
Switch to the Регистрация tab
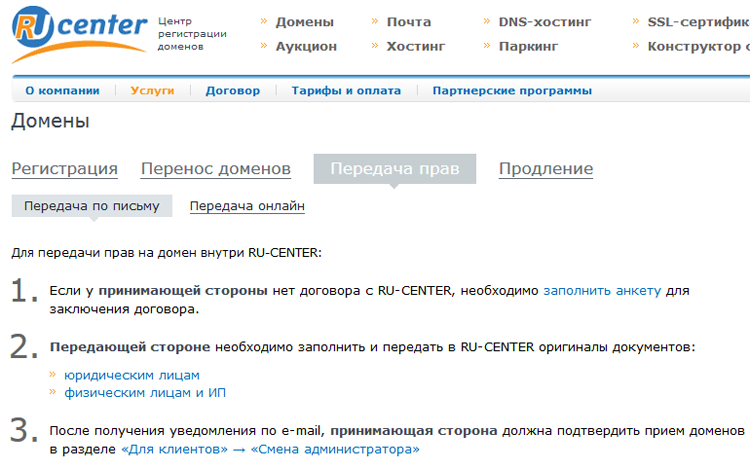[65, 169]
